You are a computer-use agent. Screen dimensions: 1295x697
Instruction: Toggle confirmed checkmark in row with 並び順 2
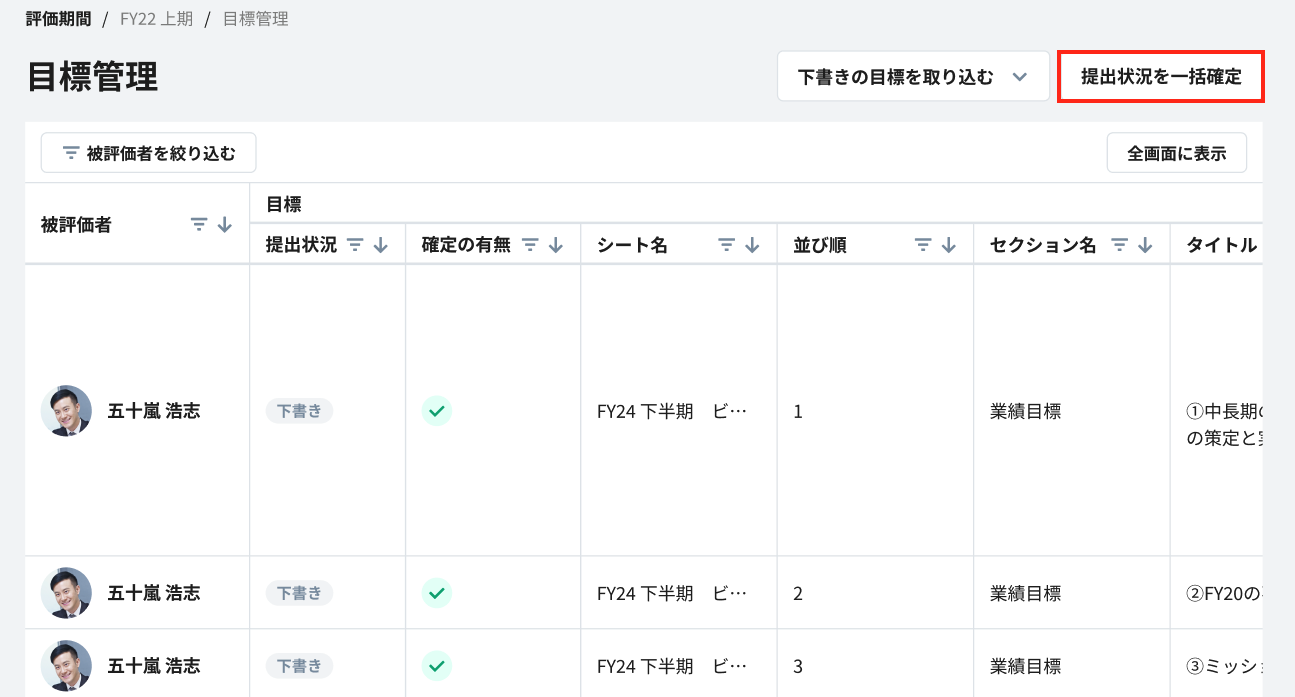tap(436, 593)
